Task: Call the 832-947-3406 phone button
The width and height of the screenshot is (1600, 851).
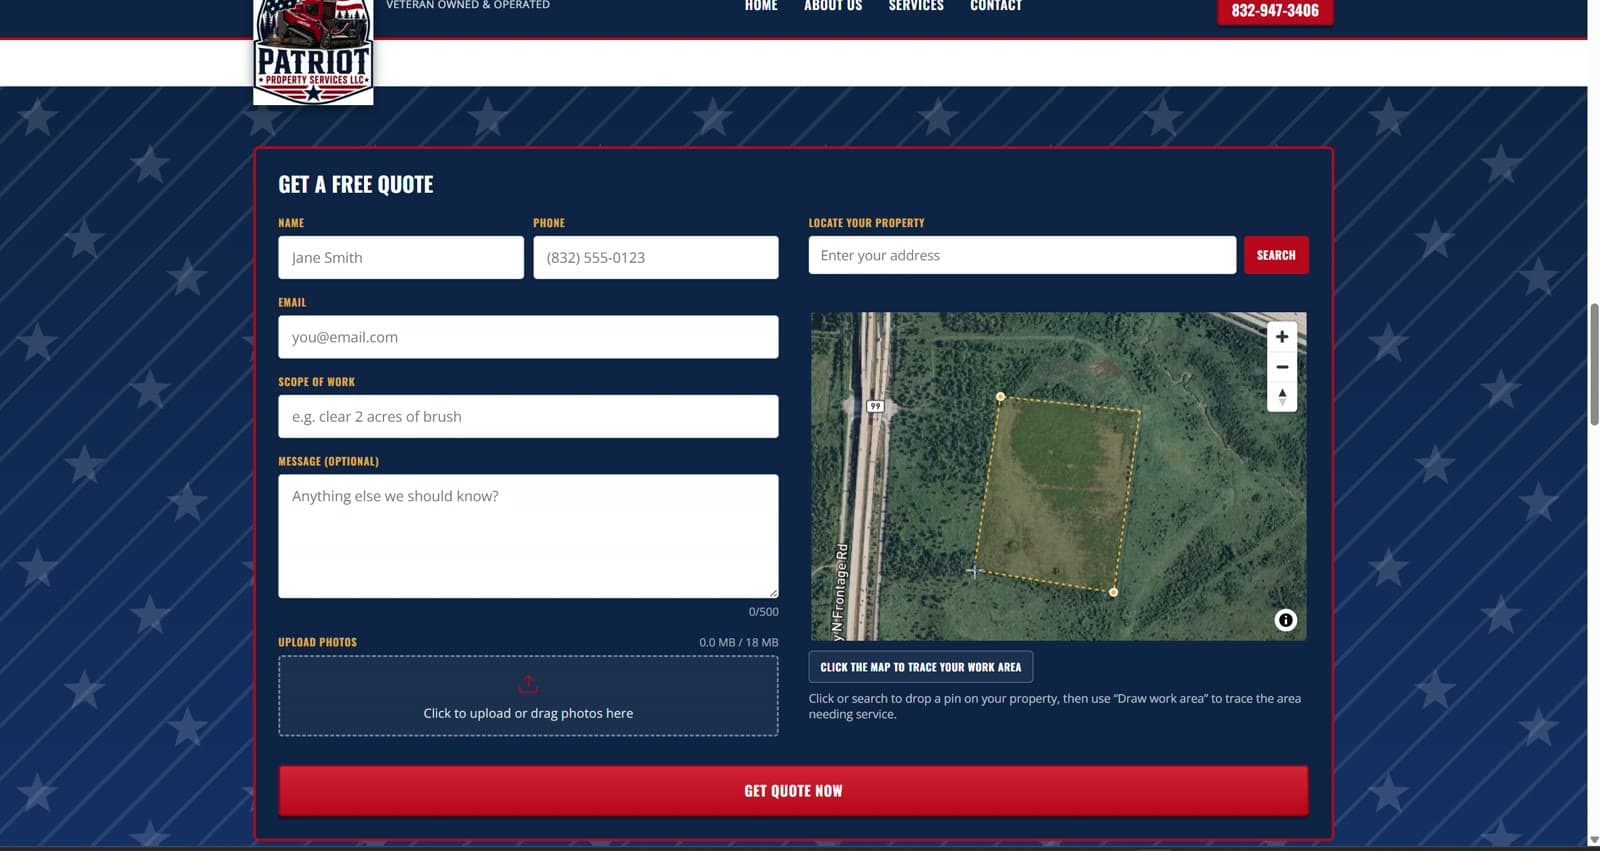Action: click(x=1275, y=11)
